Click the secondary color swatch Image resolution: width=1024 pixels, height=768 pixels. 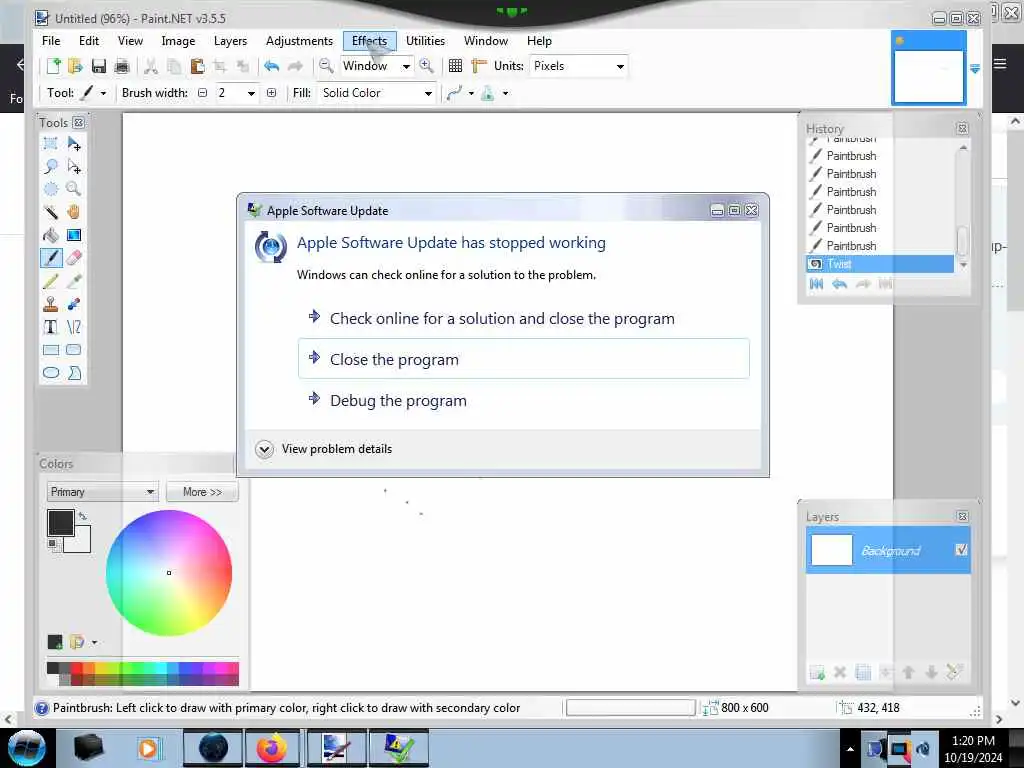pyautogui.click(x=81, y=544)
